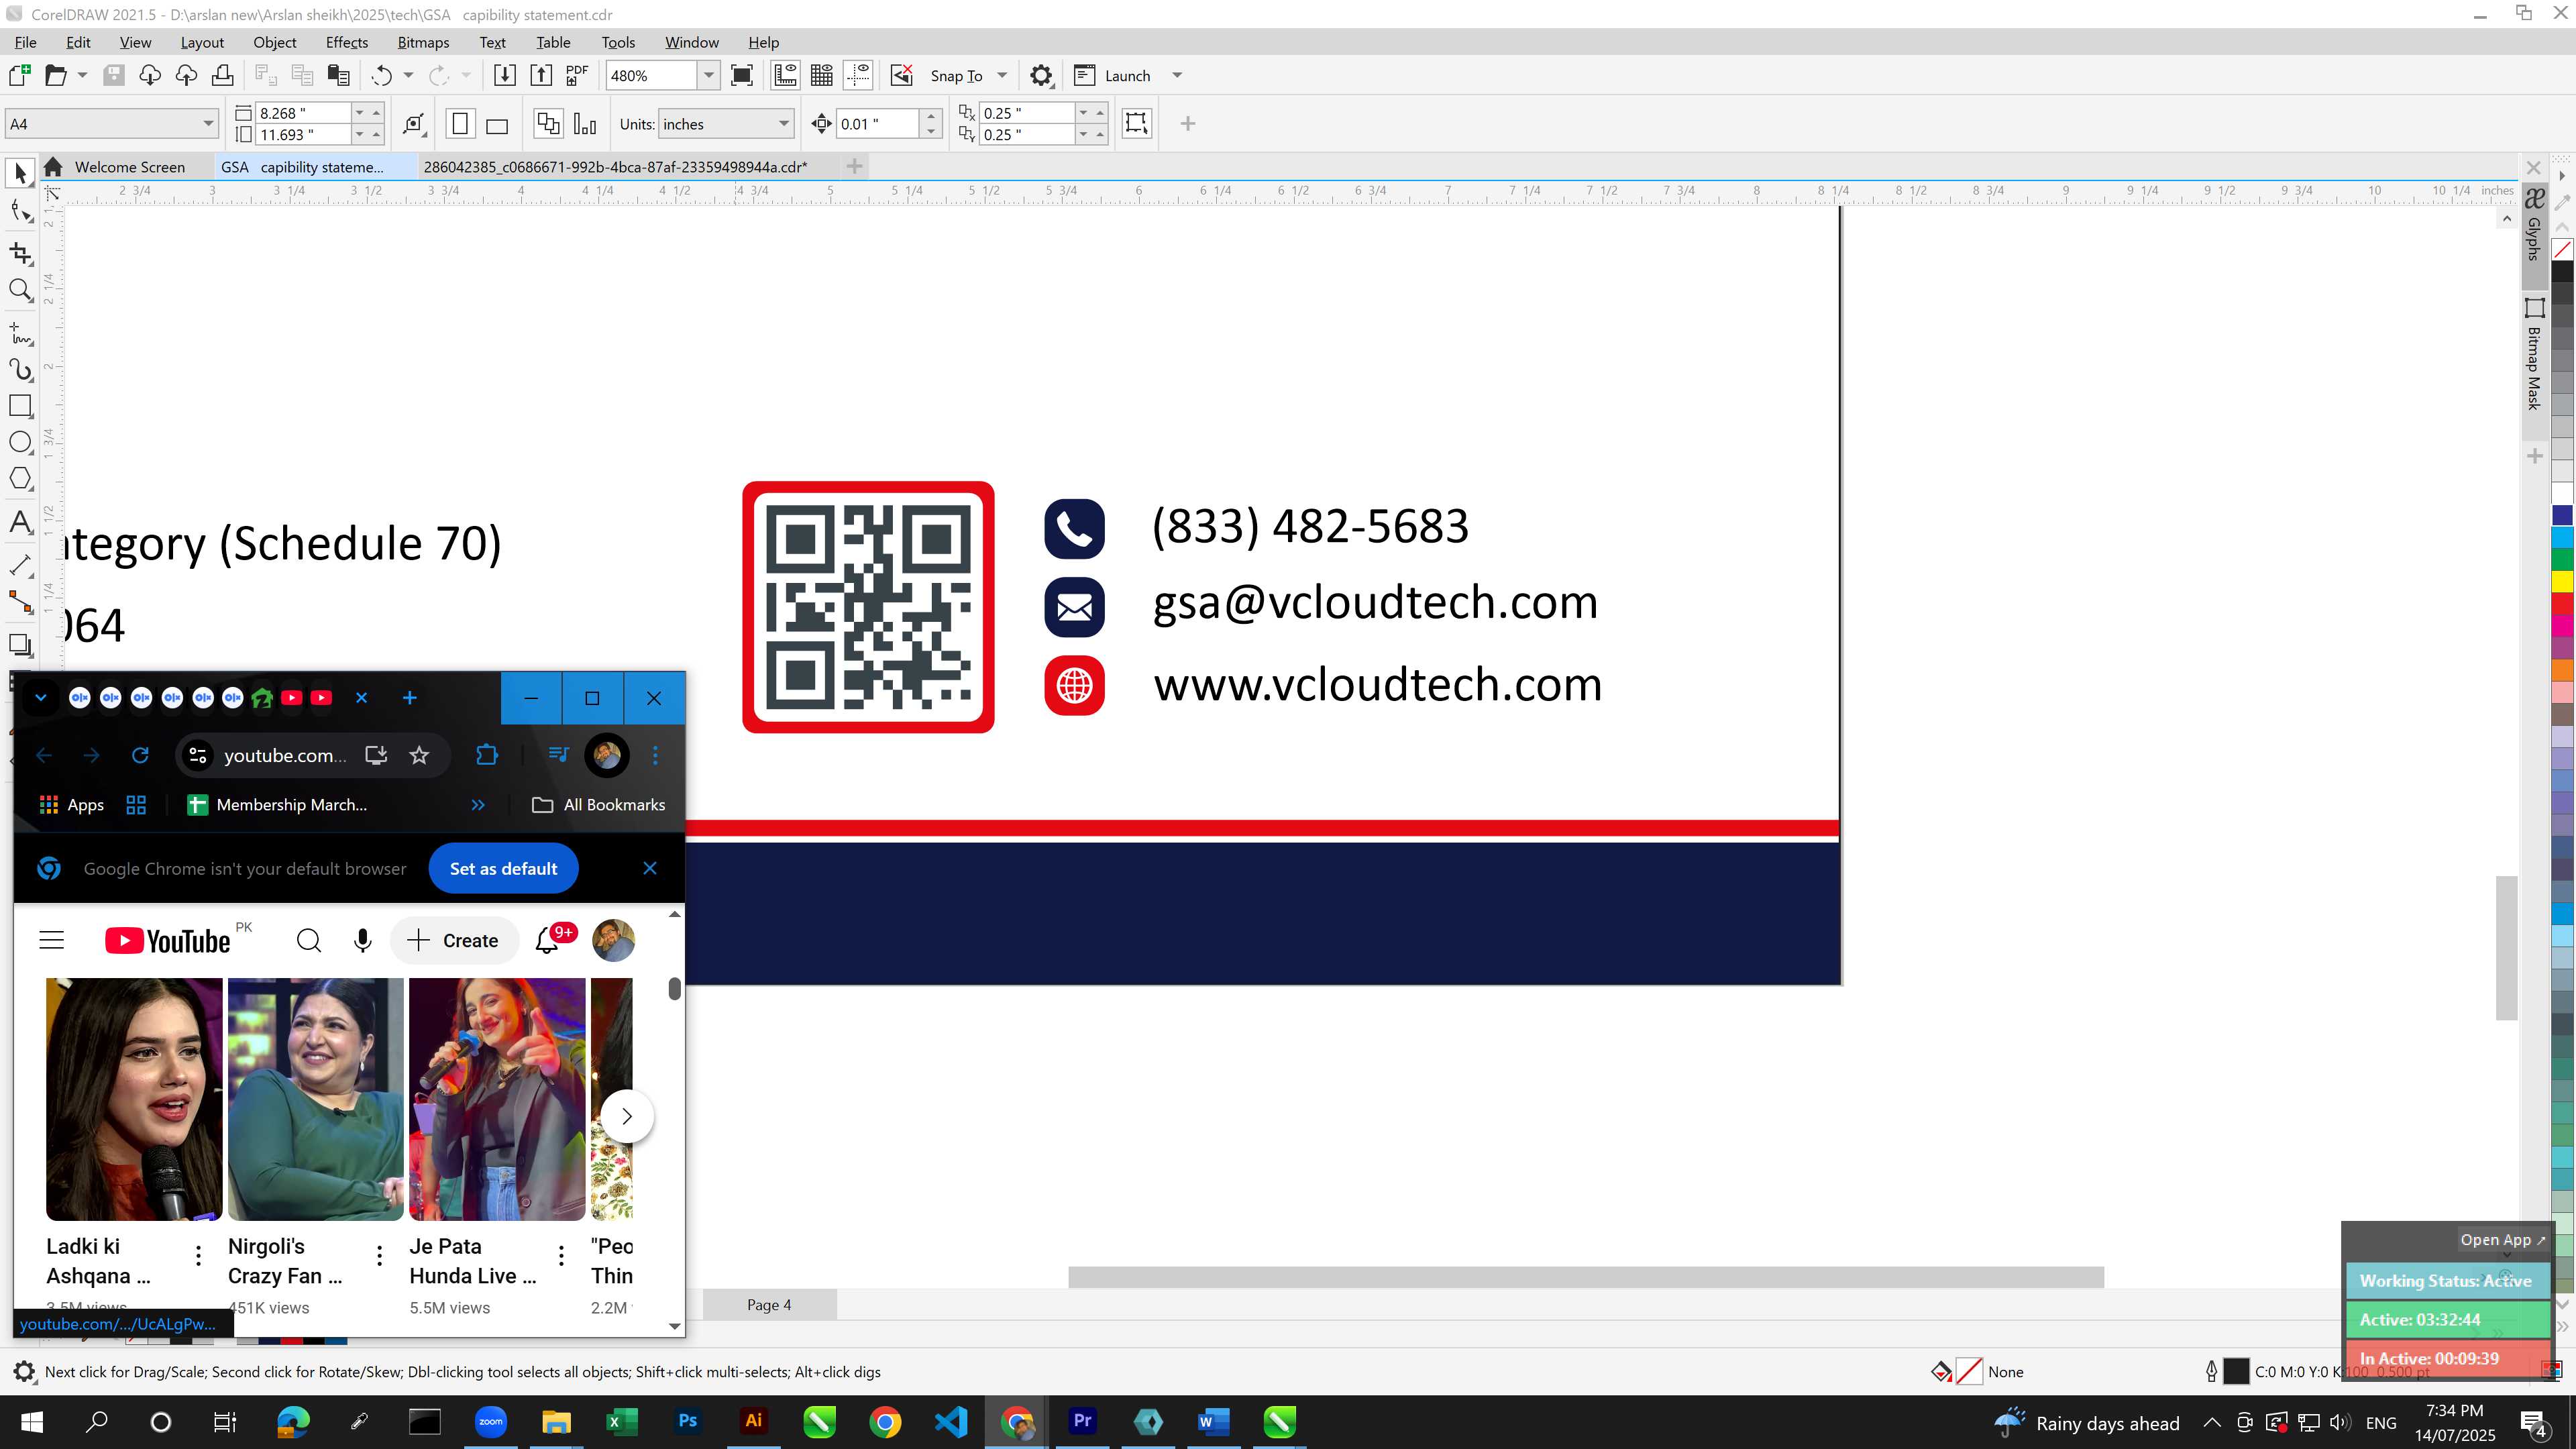
Task: Open dropdown arrow next to Open icon
Action: (82, 75)
